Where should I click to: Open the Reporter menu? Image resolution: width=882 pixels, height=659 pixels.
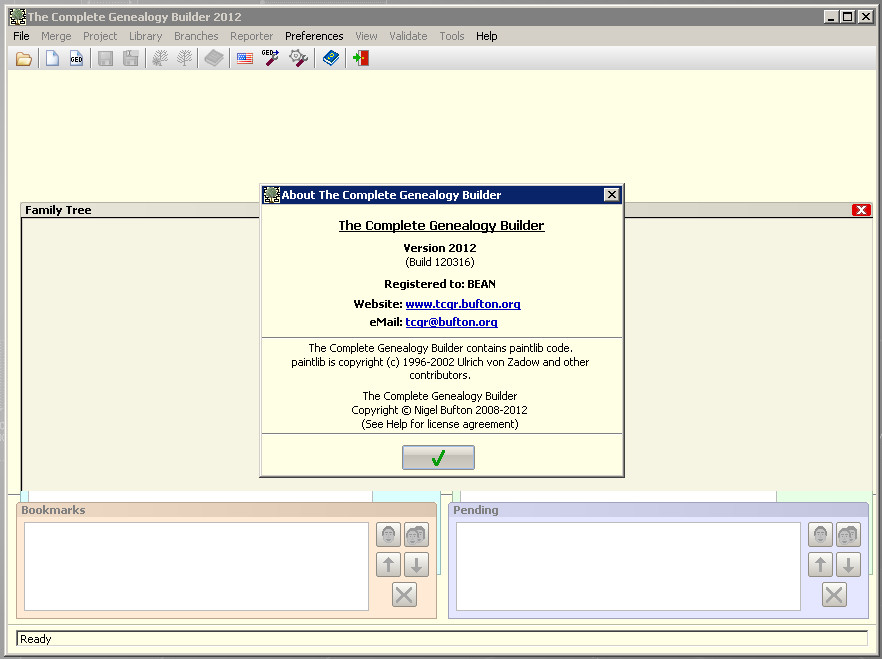tap(251, 36)
